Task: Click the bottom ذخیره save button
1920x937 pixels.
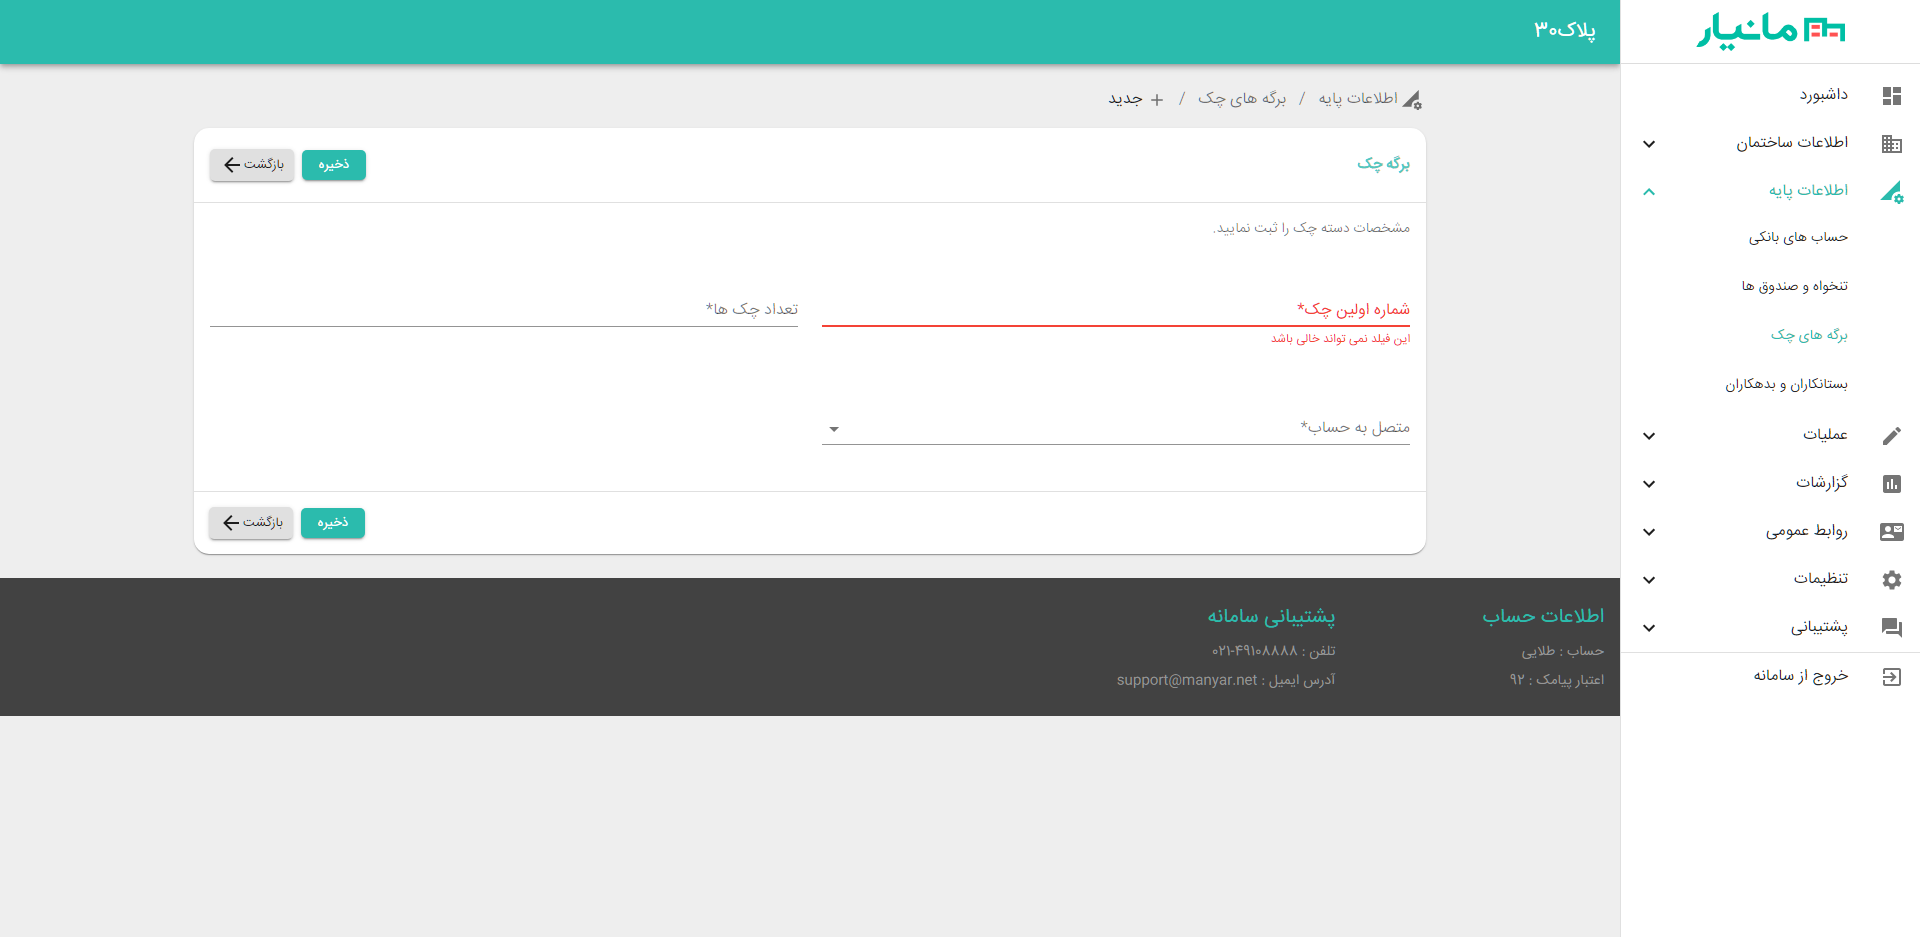Action: point(333,523)
